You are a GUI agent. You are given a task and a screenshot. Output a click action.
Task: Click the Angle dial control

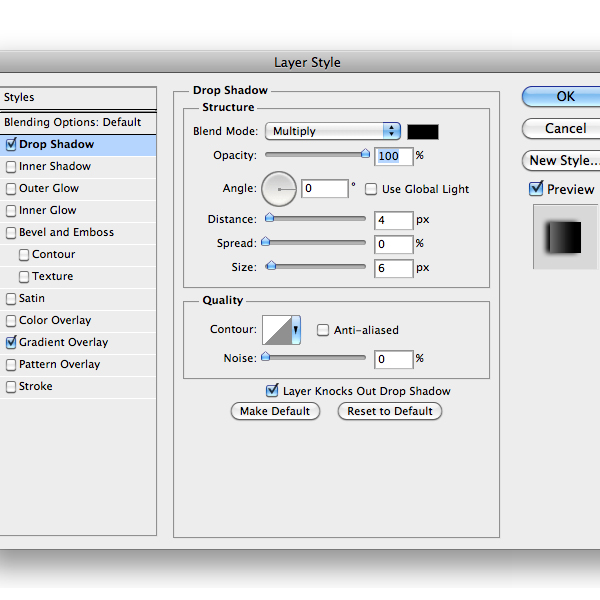(279, 189)
